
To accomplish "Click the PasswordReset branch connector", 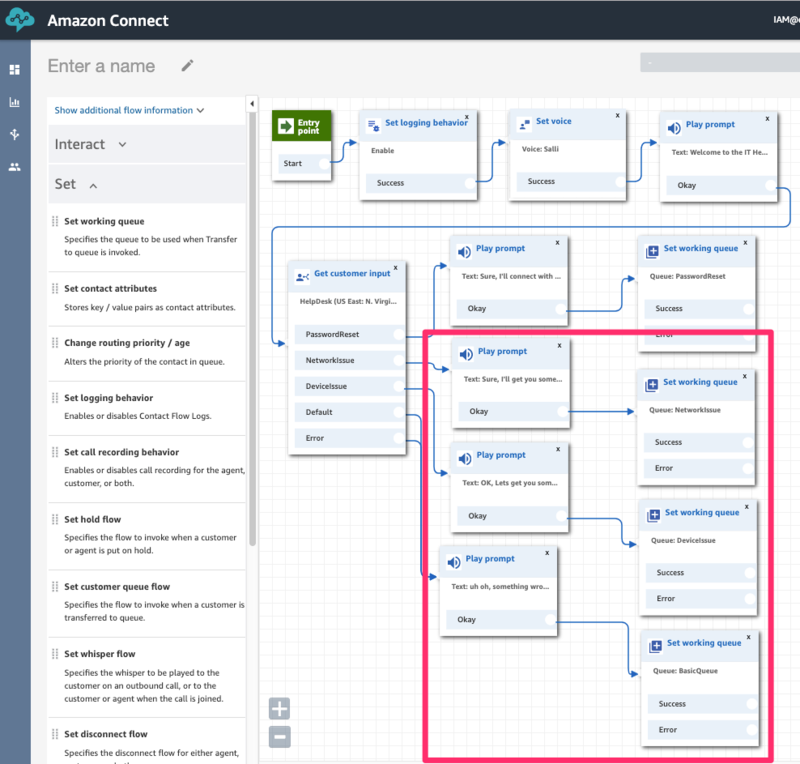I will pos(398,334).
